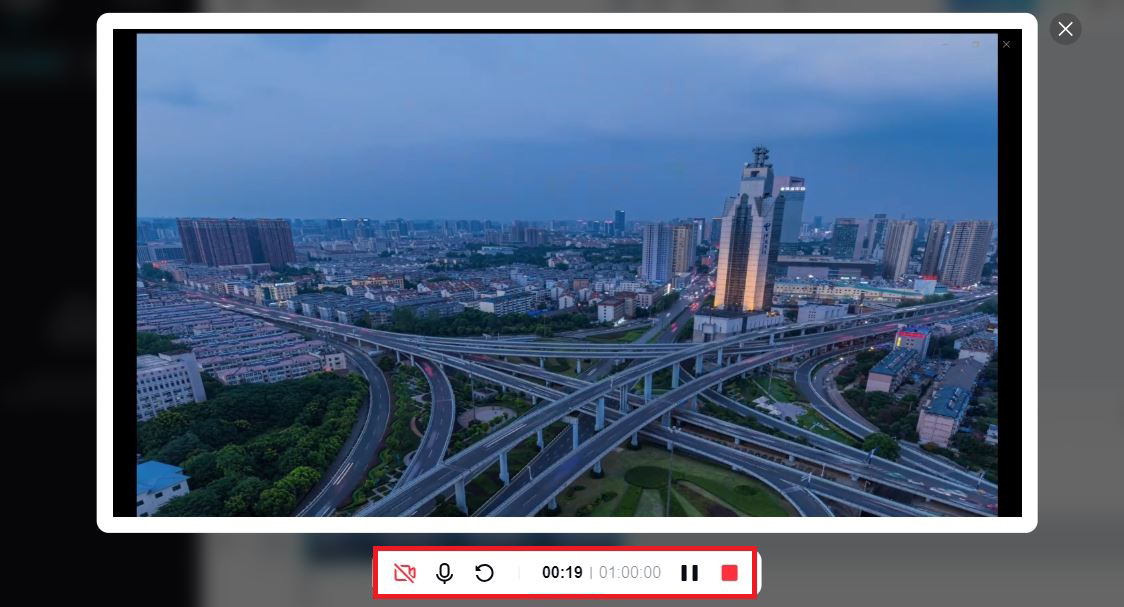Click the elapsed time 00:19
The height and width of the screenshot is (607, 1124).
click(x=562, y=573)
